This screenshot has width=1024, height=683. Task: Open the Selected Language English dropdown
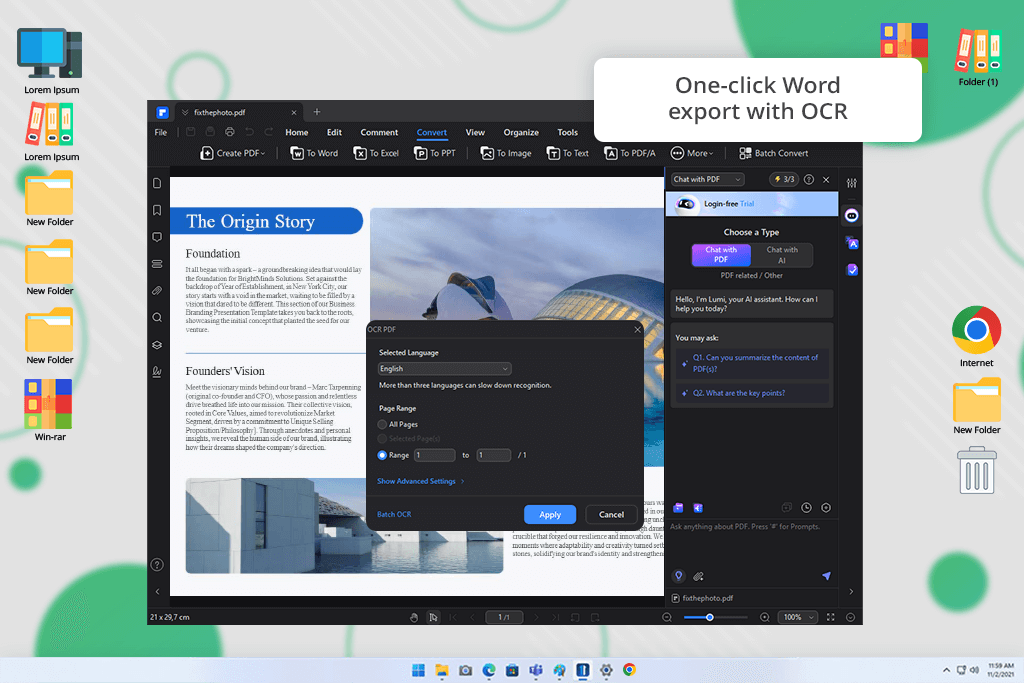pos(445,369)
